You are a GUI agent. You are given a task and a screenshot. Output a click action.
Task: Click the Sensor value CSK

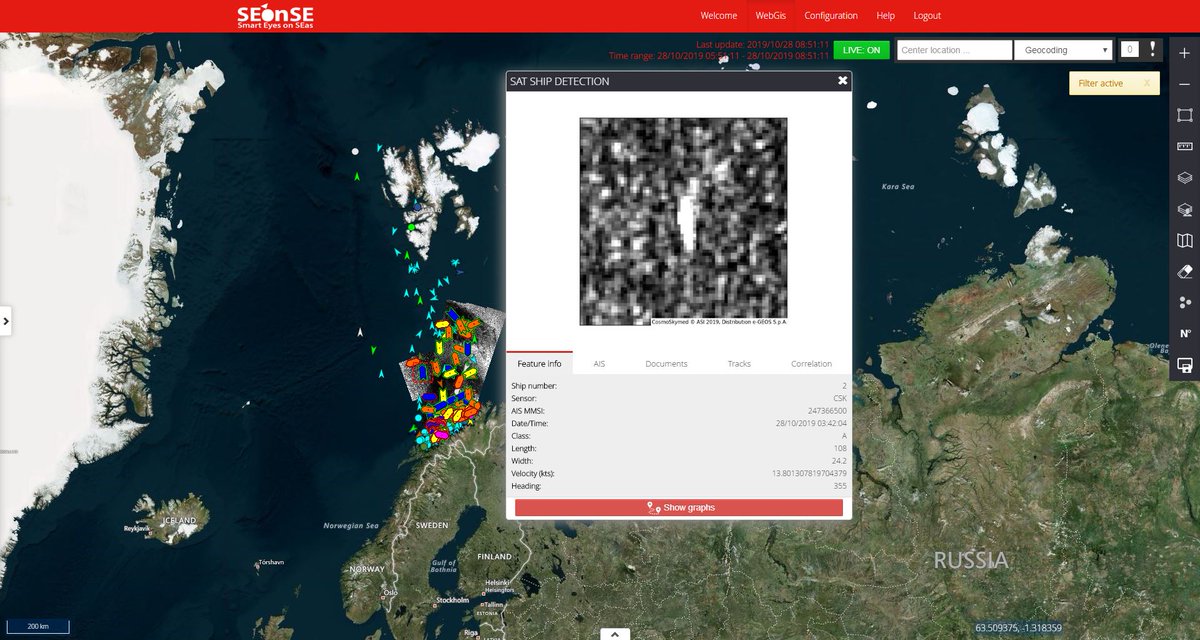pos(840,398)
